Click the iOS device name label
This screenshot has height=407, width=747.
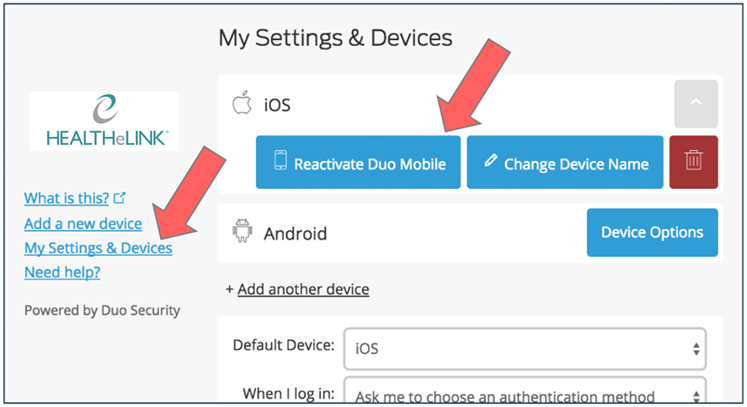[x=277, y=105]
